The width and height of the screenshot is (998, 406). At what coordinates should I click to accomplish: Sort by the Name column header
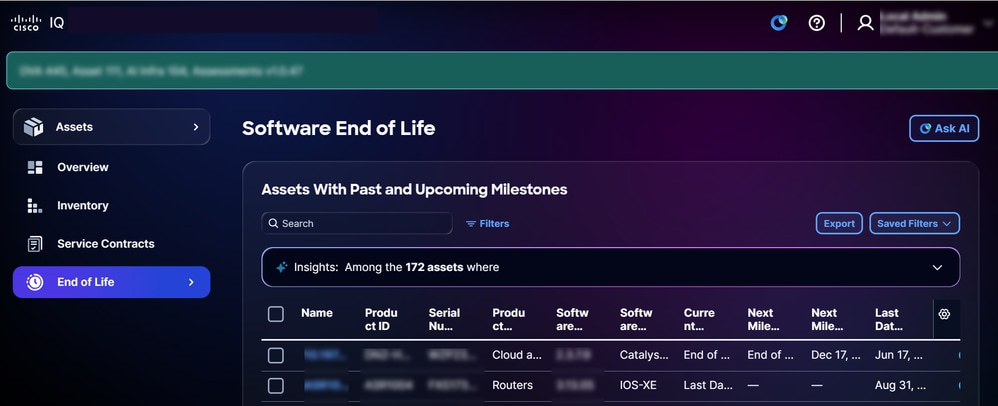pyautogui.click(x=317, y=313)
